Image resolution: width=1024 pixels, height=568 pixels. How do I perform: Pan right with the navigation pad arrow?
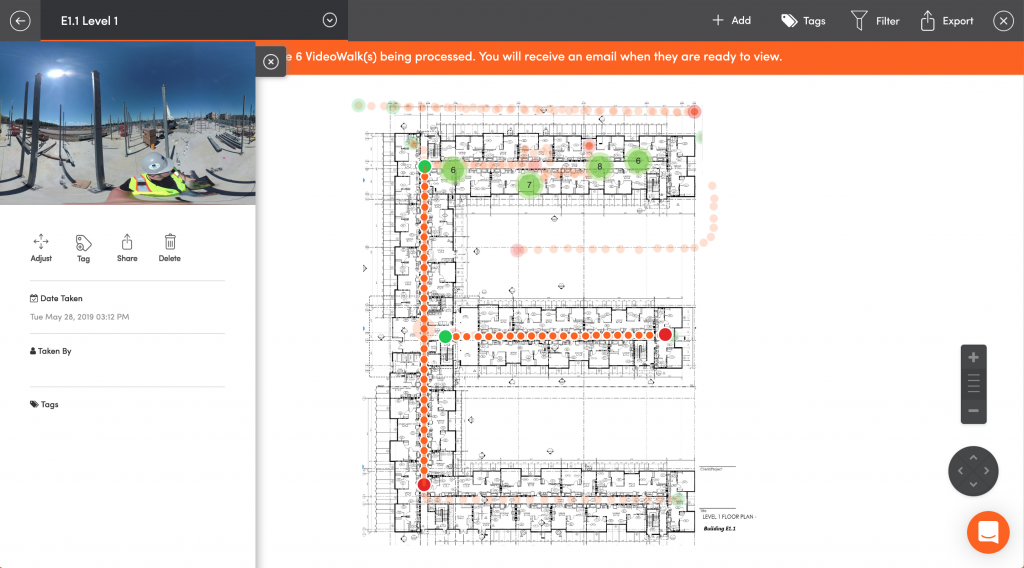[x=986, y=471]
